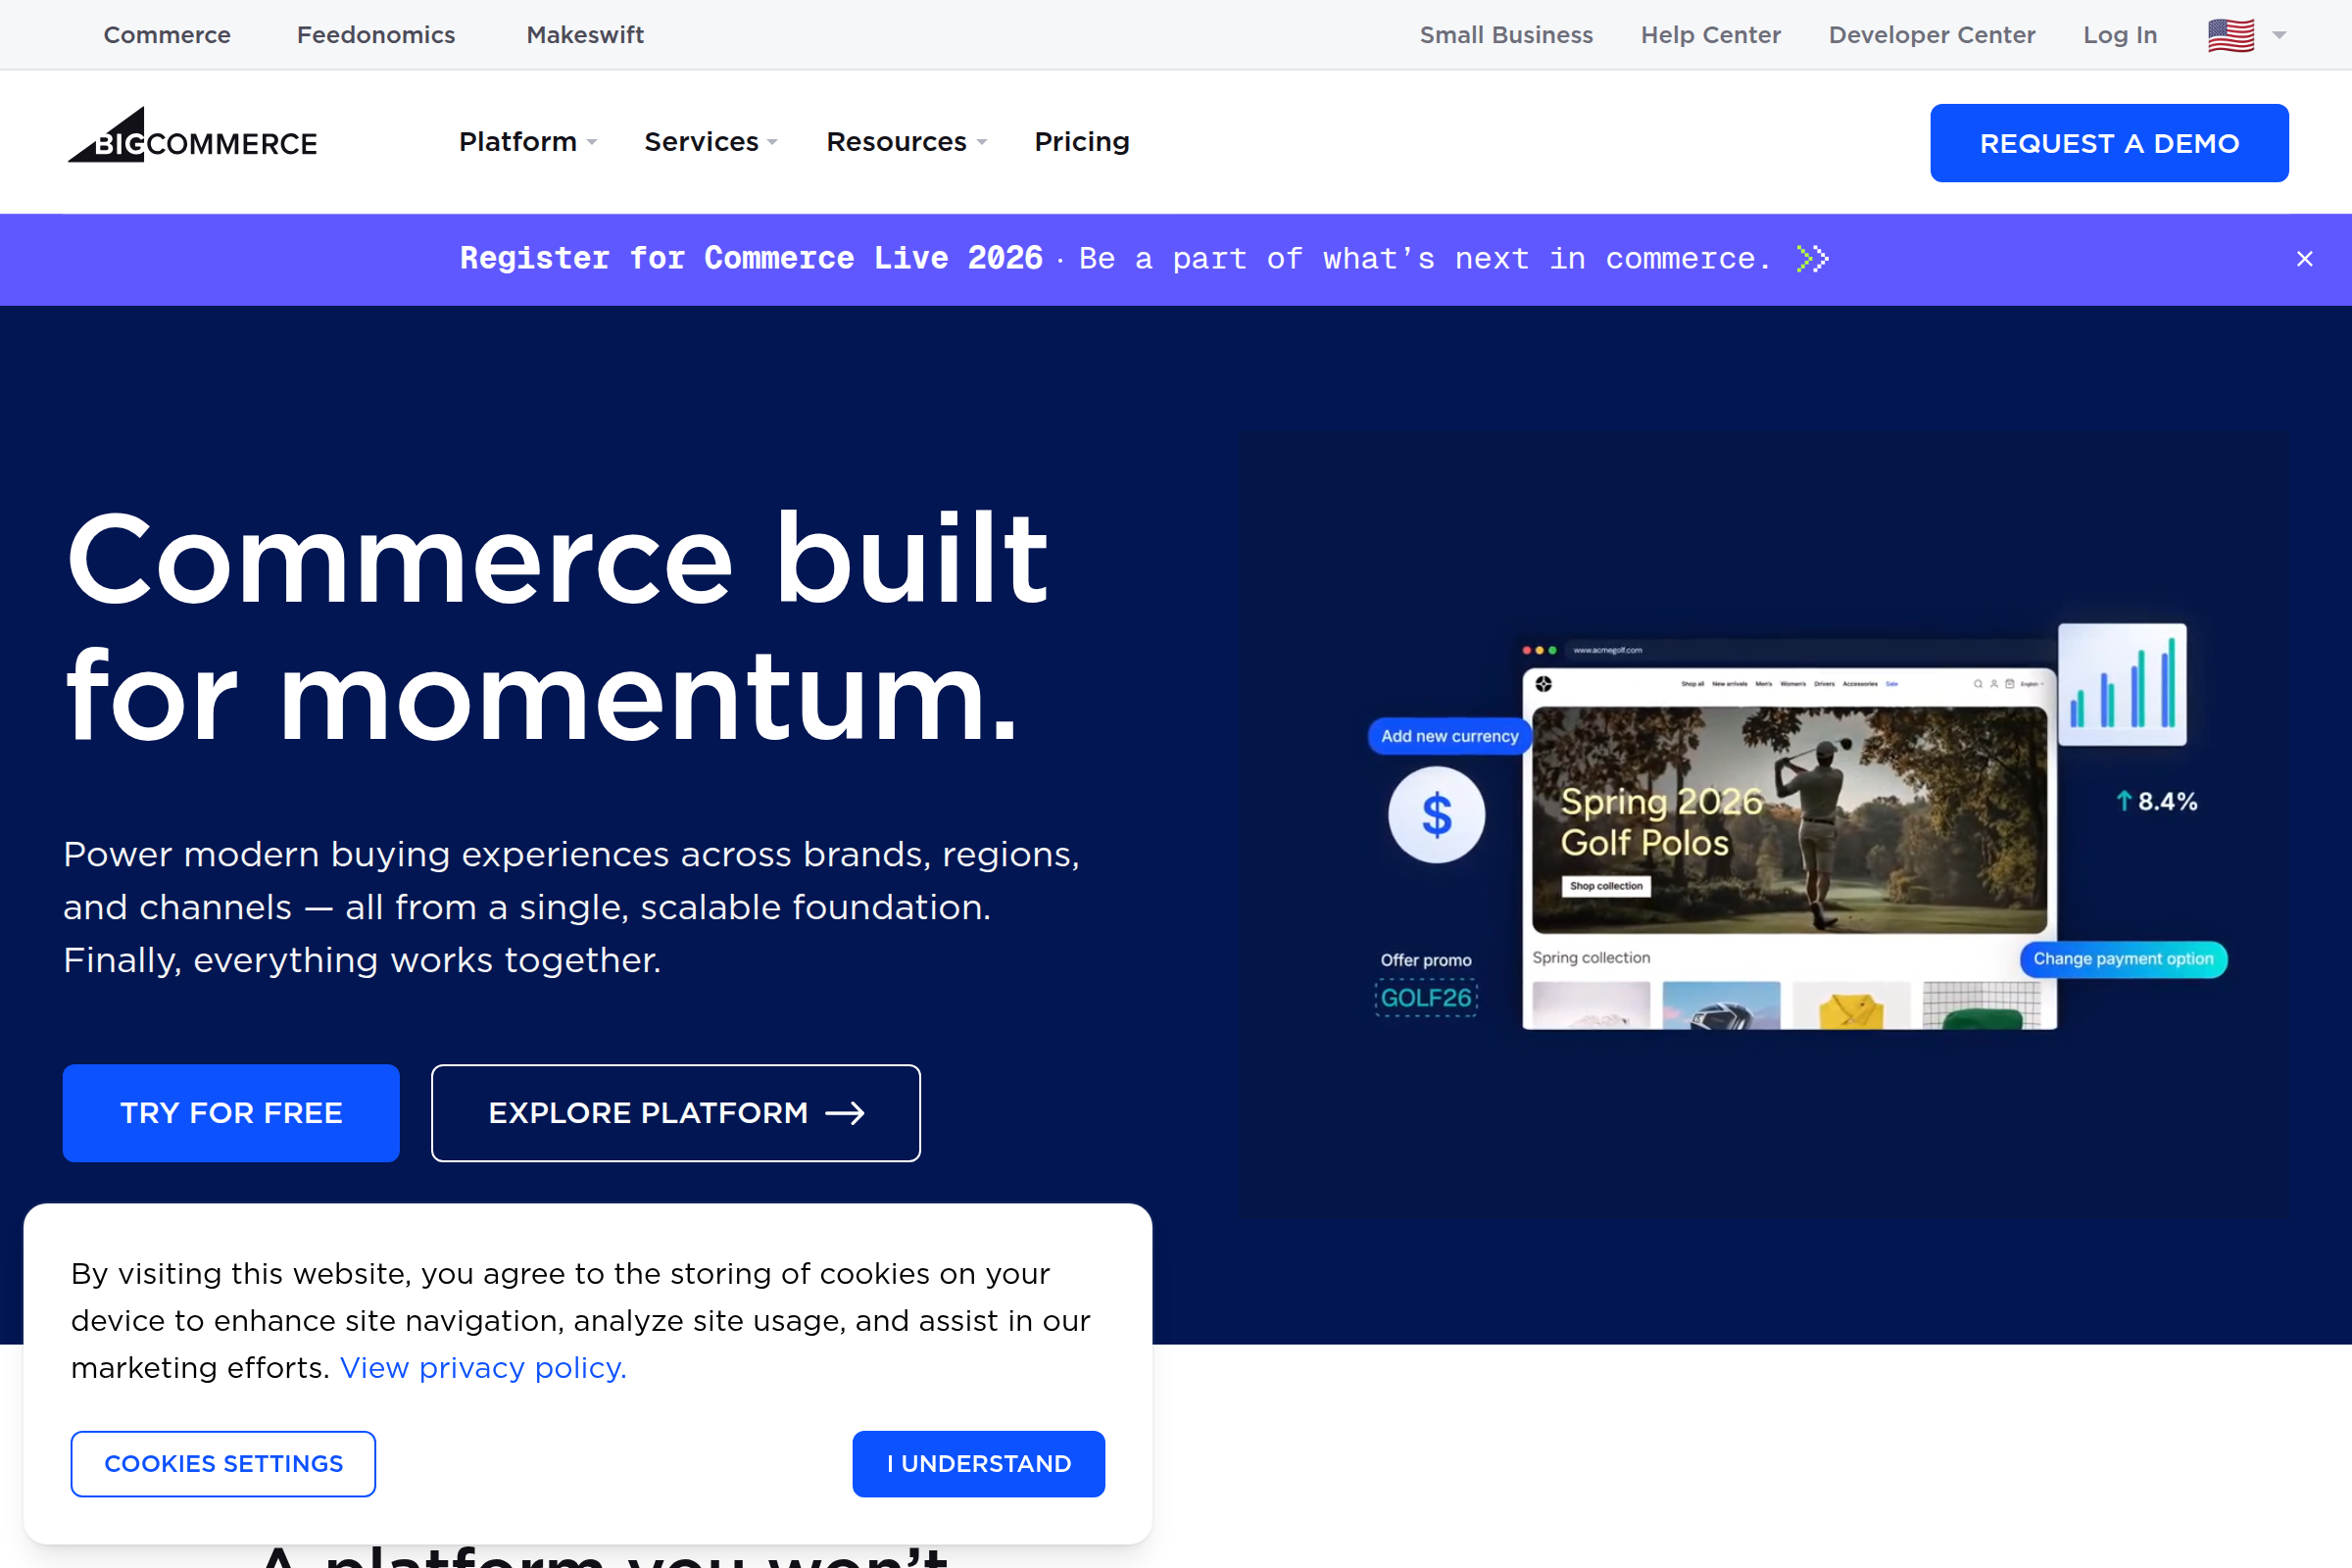Image resolution: width=2352 pixels, height=1568 pixels.
Task: Click the red dot in the browser mockup
Action: pyautogui.click(x=1527, y=650)
